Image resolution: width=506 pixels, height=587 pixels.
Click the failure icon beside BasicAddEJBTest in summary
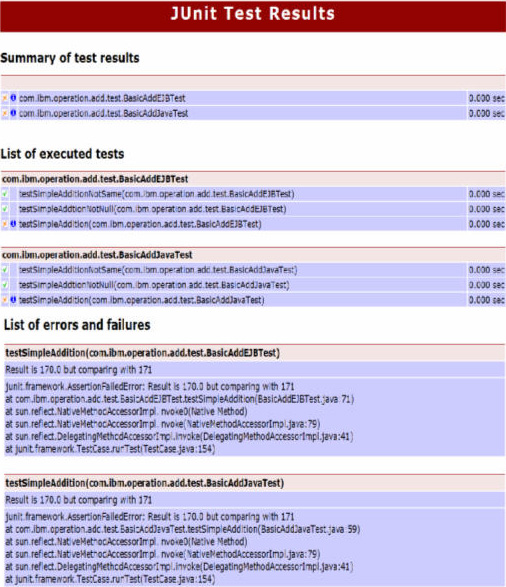(5, 98)
